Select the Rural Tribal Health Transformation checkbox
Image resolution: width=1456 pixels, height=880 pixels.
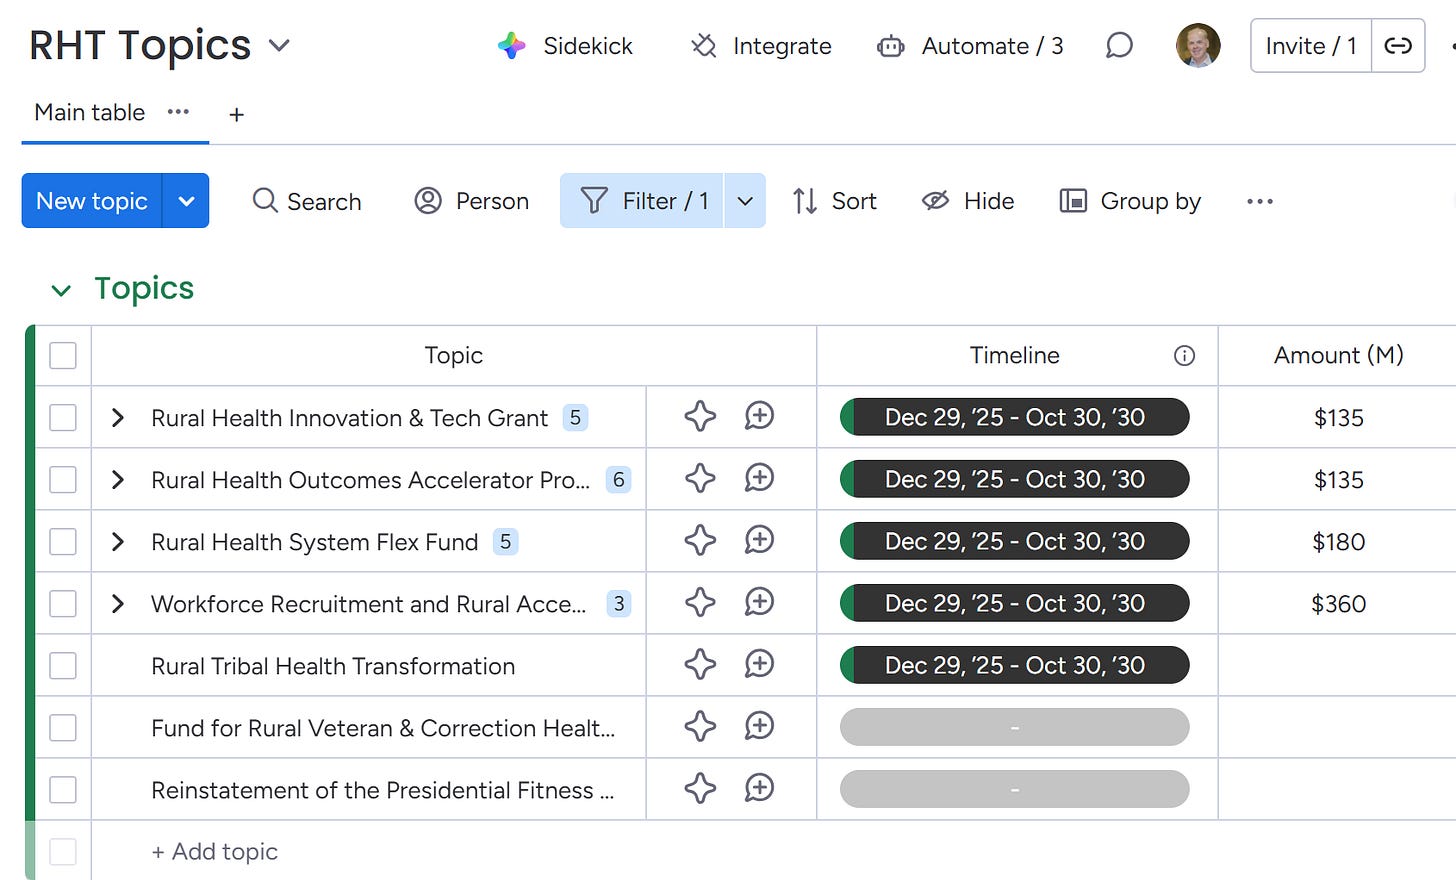point(63,666)
